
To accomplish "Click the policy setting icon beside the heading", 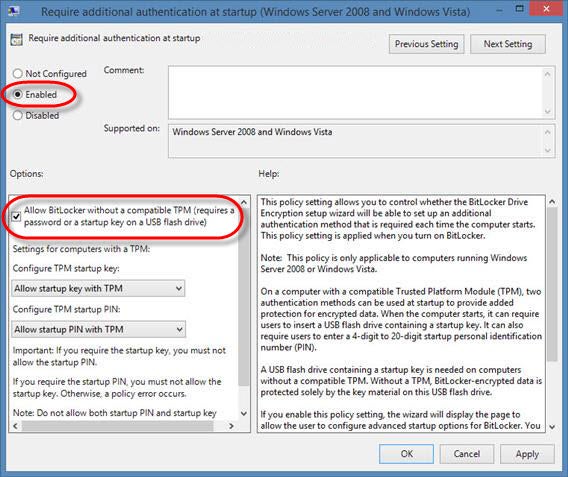I will [17, 39].
